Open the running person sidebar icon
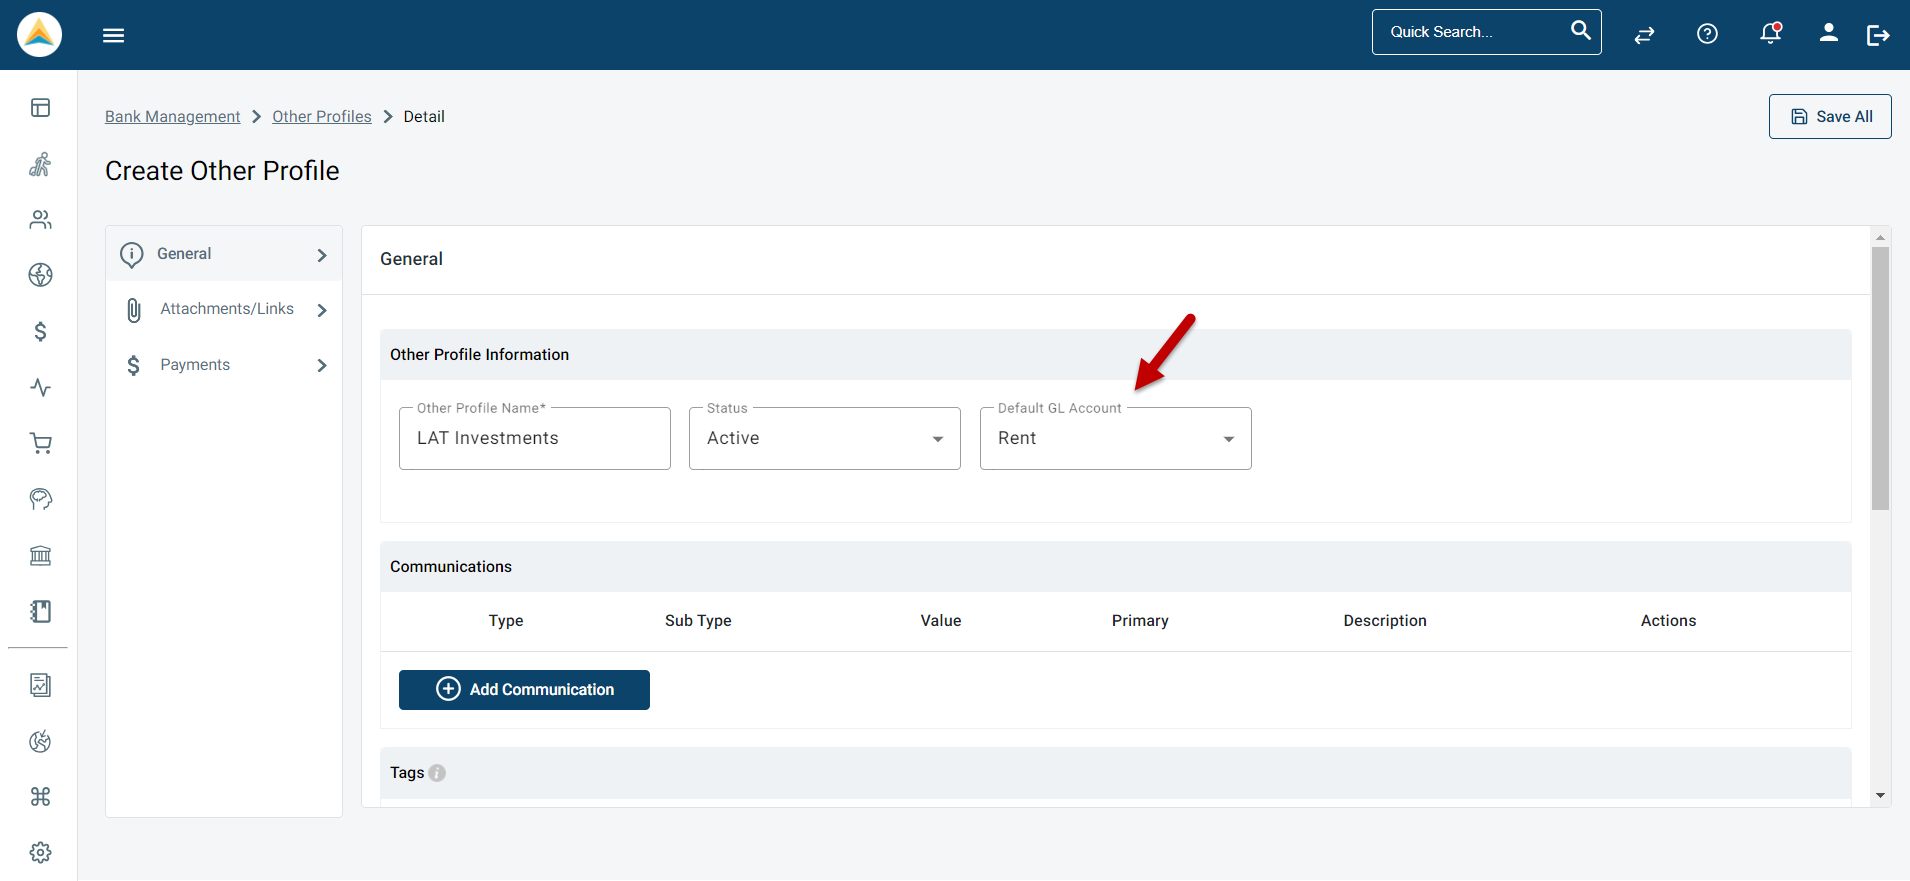 point(40,164)
